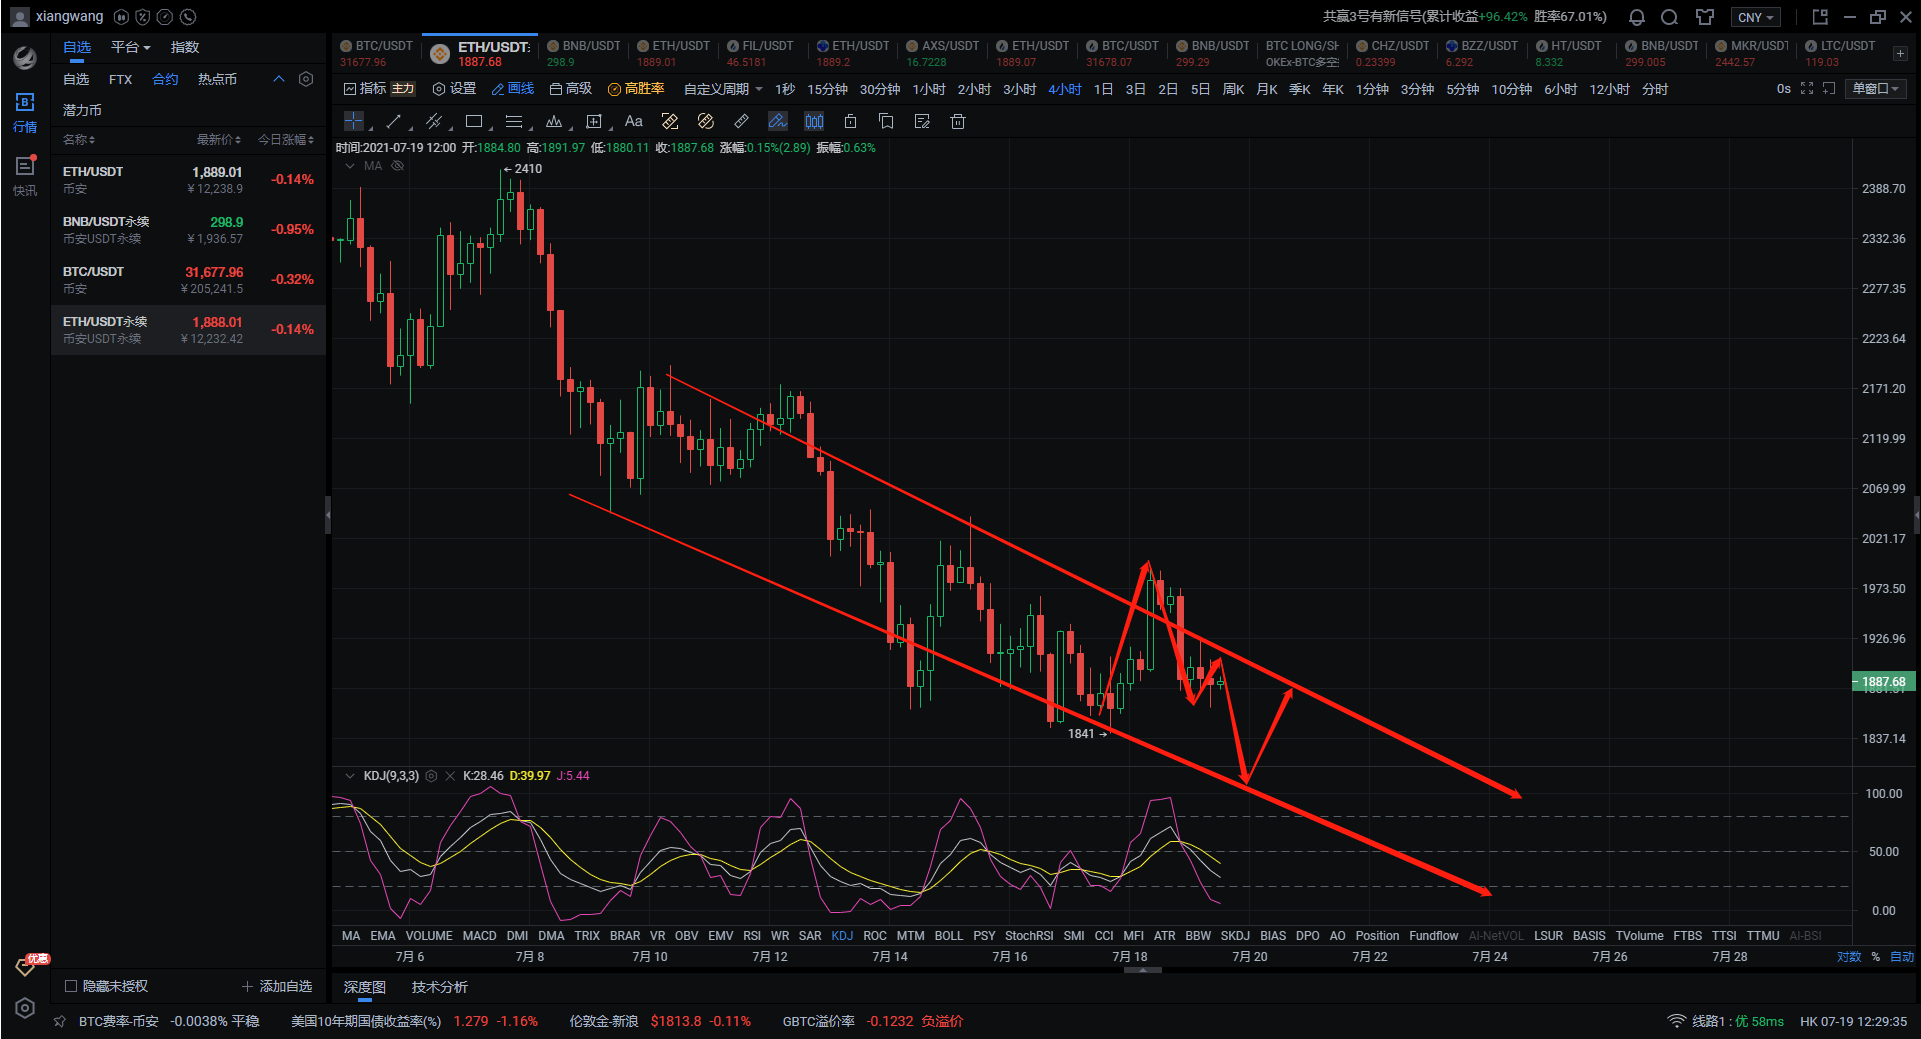
Task: Select the 1日 timeframe
Action: [1103, 89]
